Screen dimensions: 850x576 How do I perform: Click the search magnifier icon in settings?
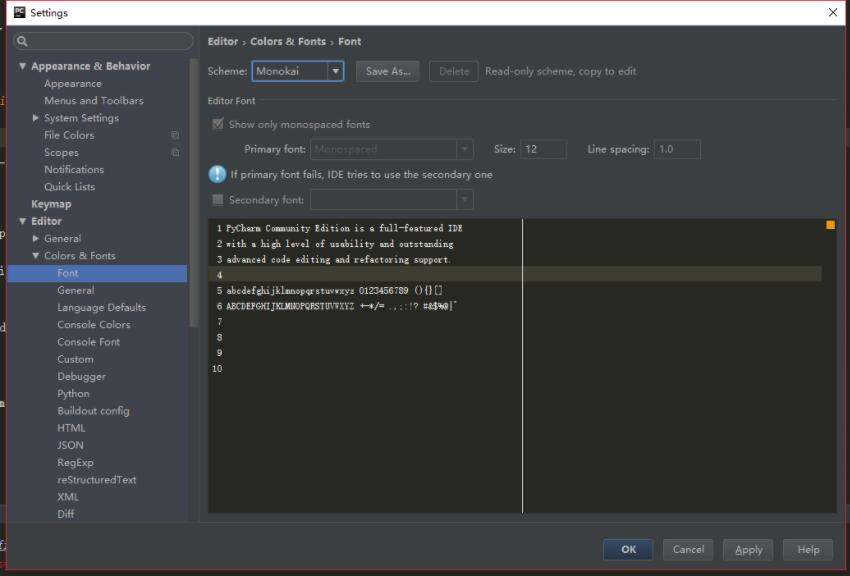click(22, 41)
